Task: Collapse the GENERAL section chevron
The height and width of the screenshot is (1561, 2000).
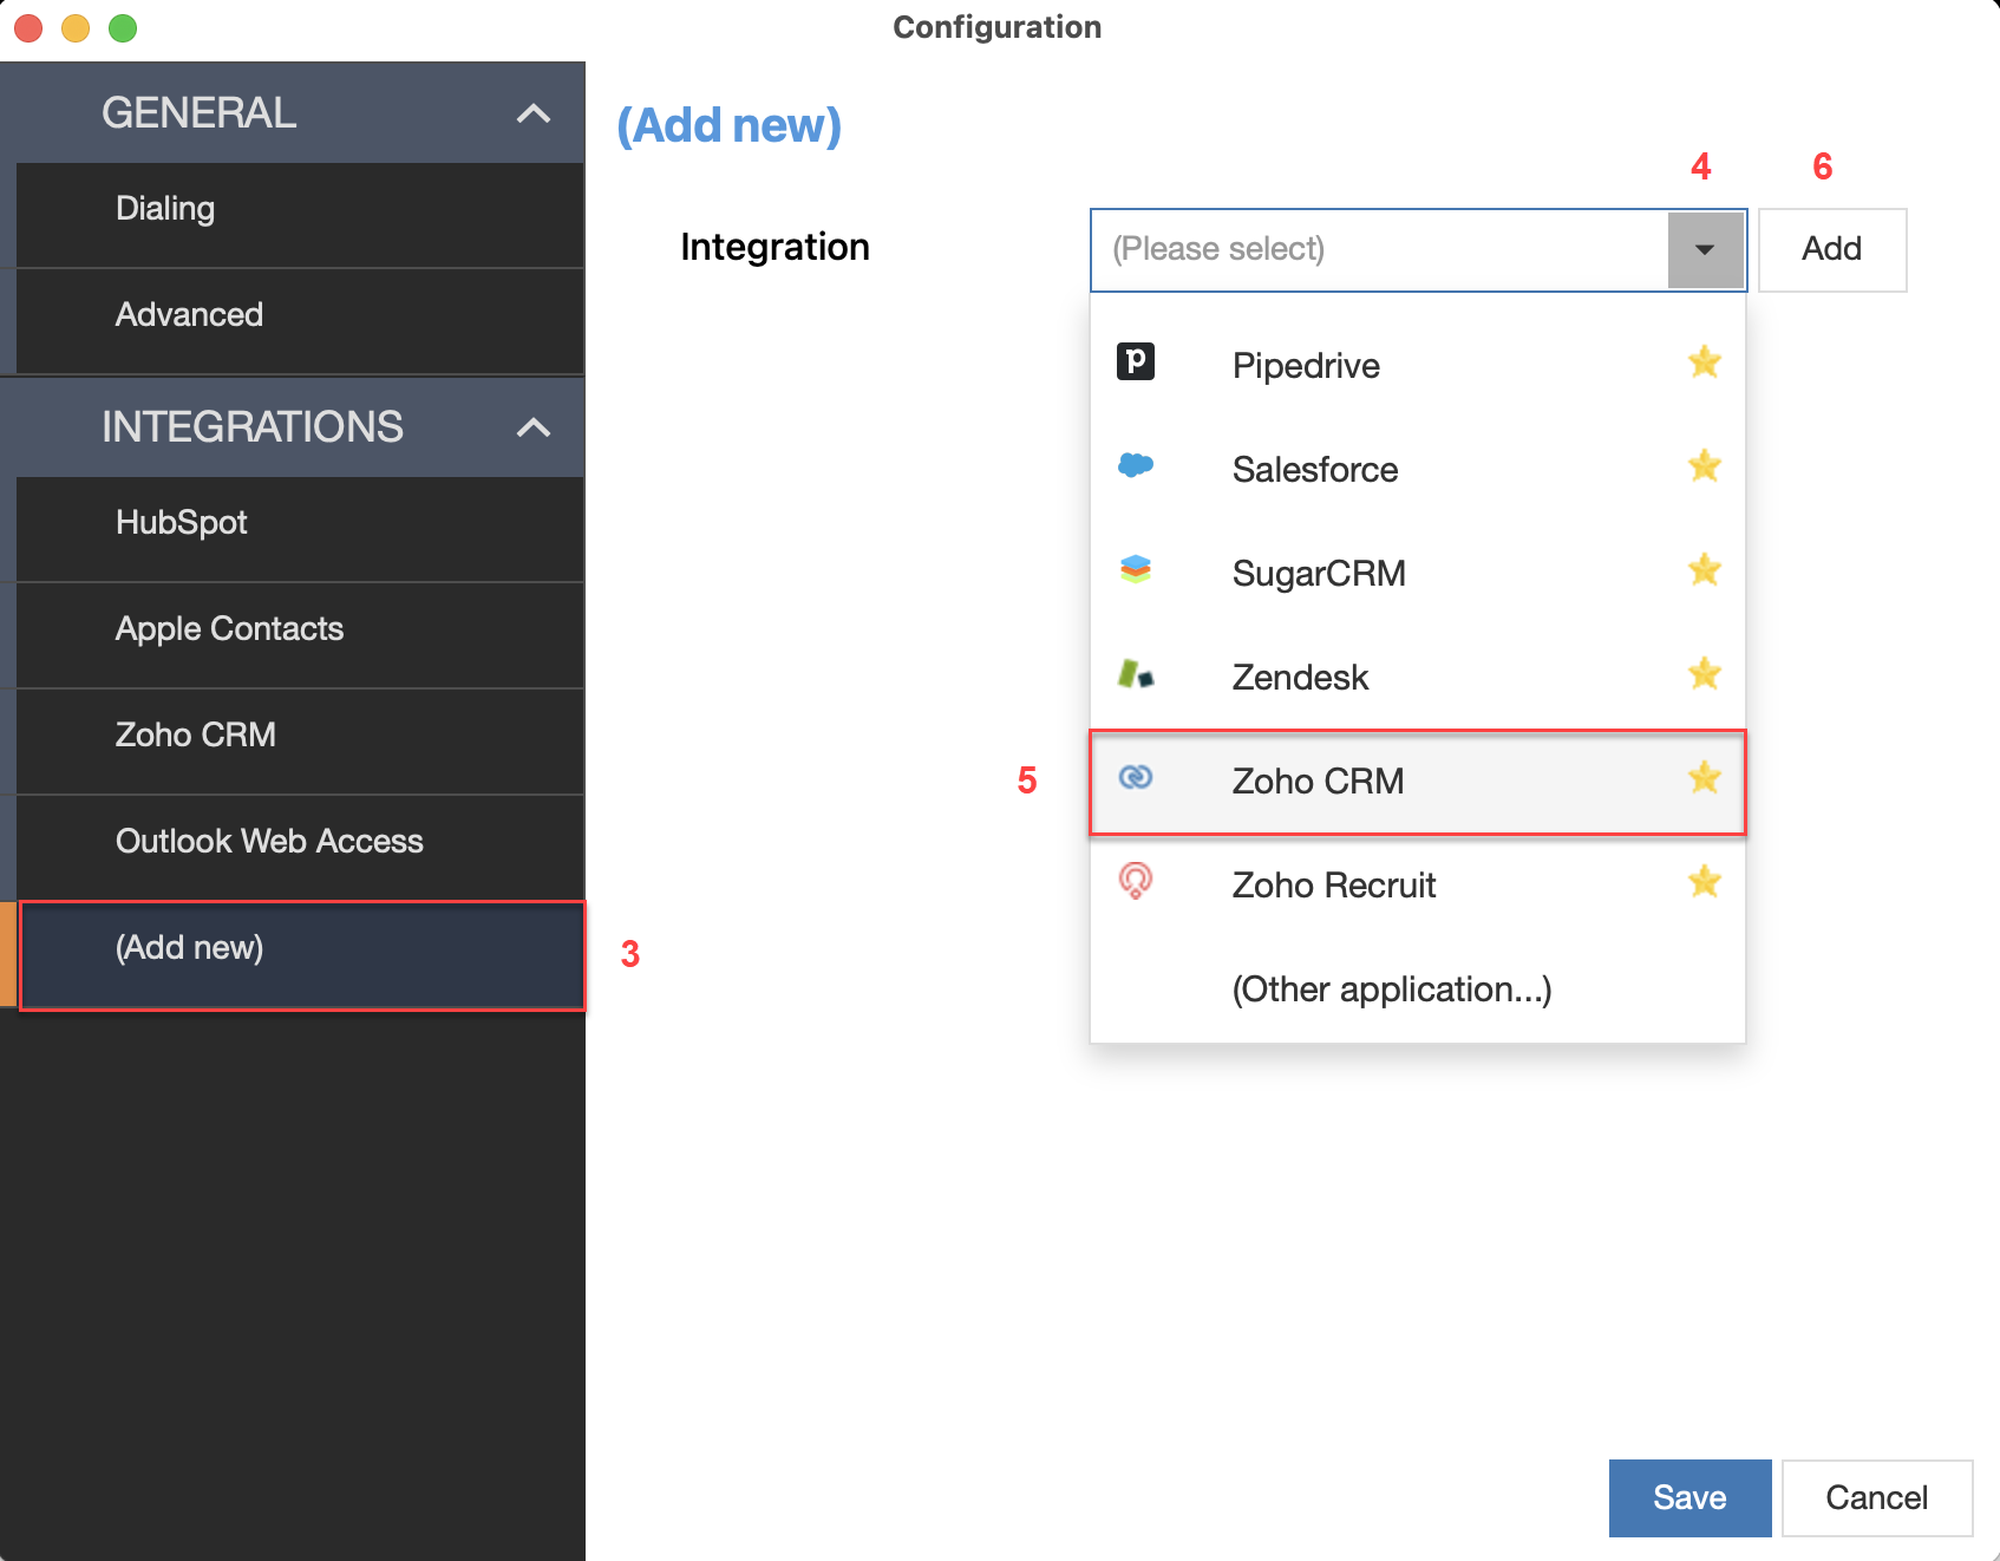Action: click(x=533, y=114)
